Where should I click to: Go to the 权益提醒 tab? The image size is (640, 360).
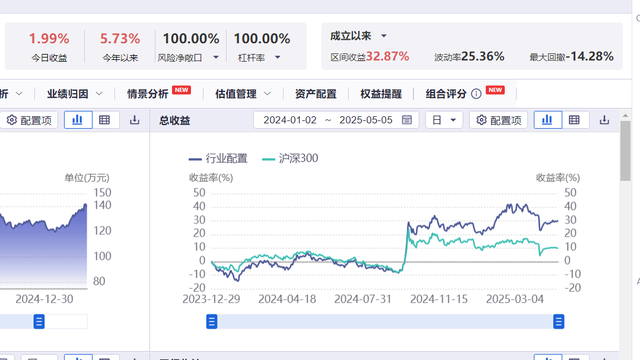point(381,94)
